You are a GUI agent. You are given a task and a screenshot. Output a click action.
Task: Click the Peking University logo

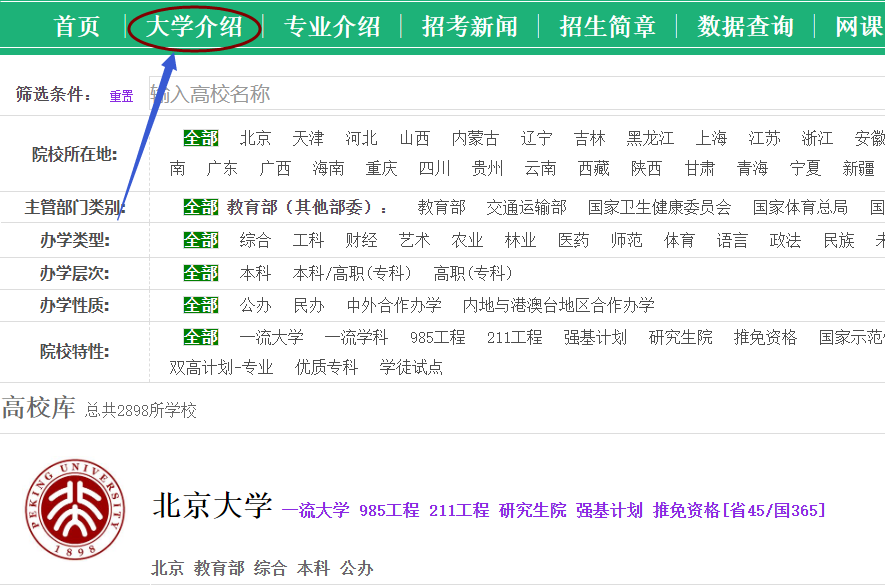pos(76,510)
